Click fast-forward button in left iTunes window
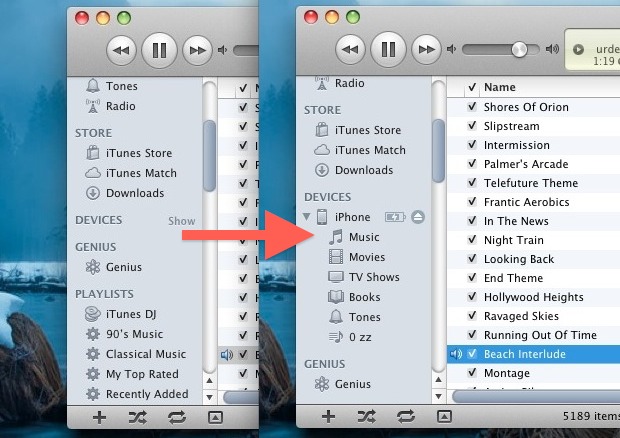620x438 pixels. click(x=197, y=50)
